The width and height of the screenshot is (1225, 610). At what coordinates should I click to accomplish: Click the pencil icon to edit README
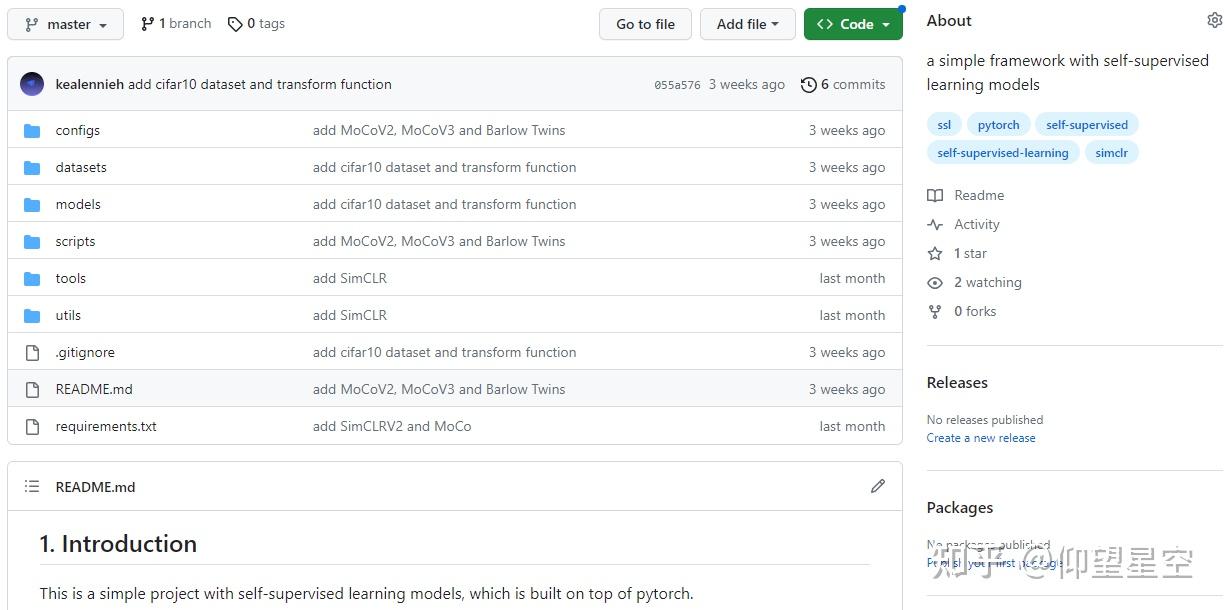(x=878, y=486)
